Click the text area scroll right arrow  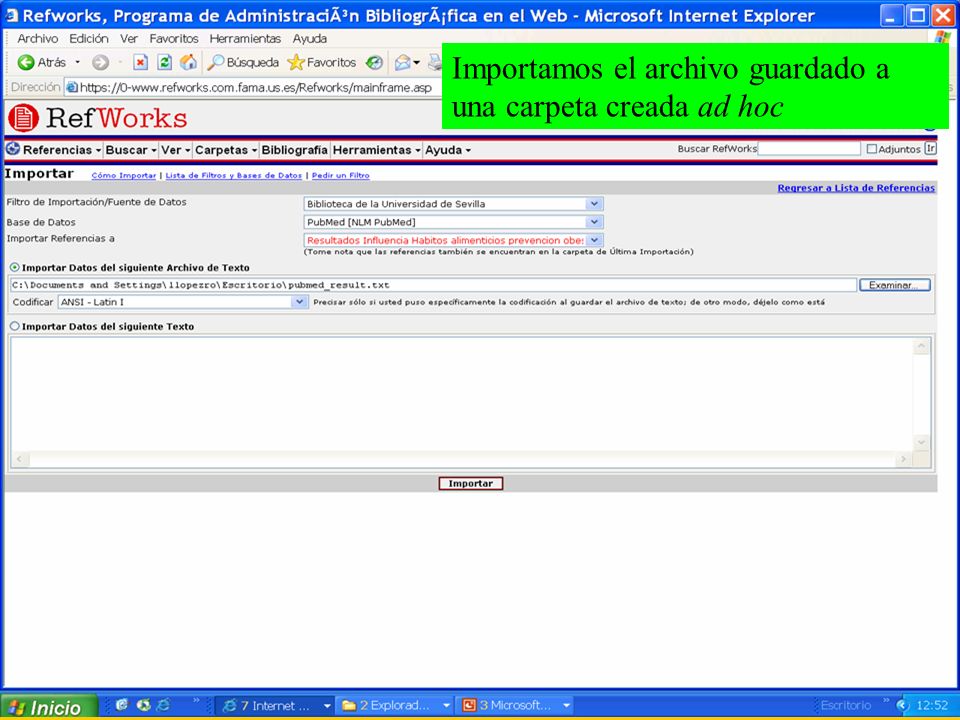click(904, 459)
